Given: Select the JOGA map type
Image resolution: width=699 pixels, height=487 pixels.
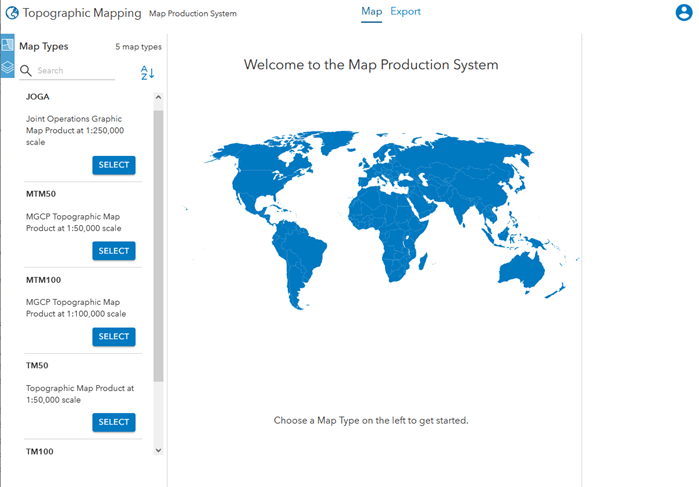Looking at the screenshot, I should coord(113,165).
